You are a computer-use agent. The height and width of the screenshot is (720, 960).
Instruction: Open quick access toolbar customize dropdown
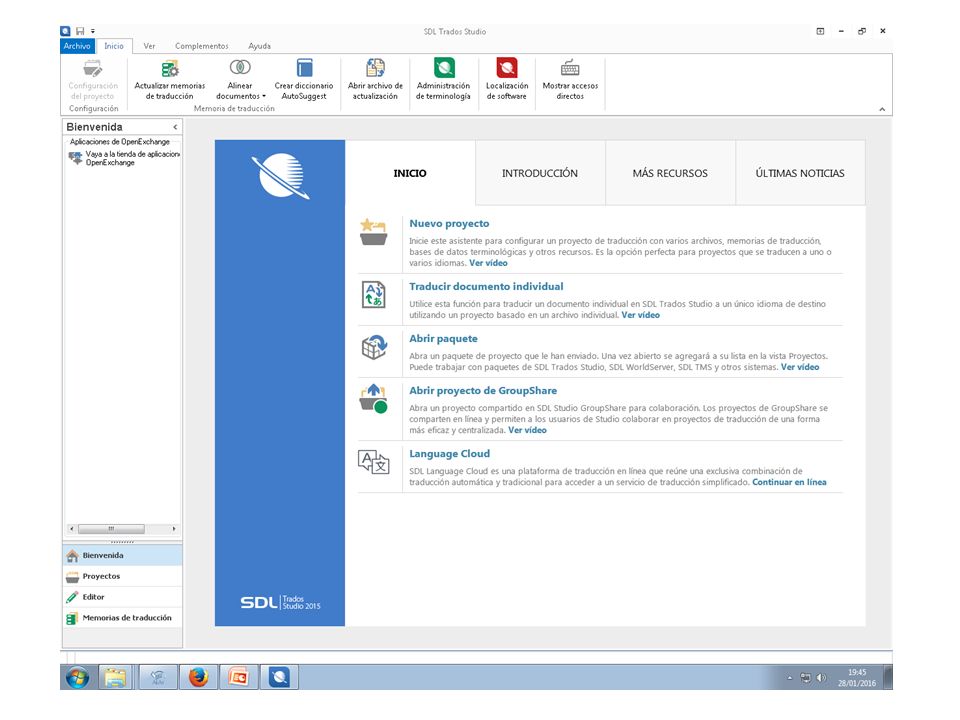click(93, 31)
